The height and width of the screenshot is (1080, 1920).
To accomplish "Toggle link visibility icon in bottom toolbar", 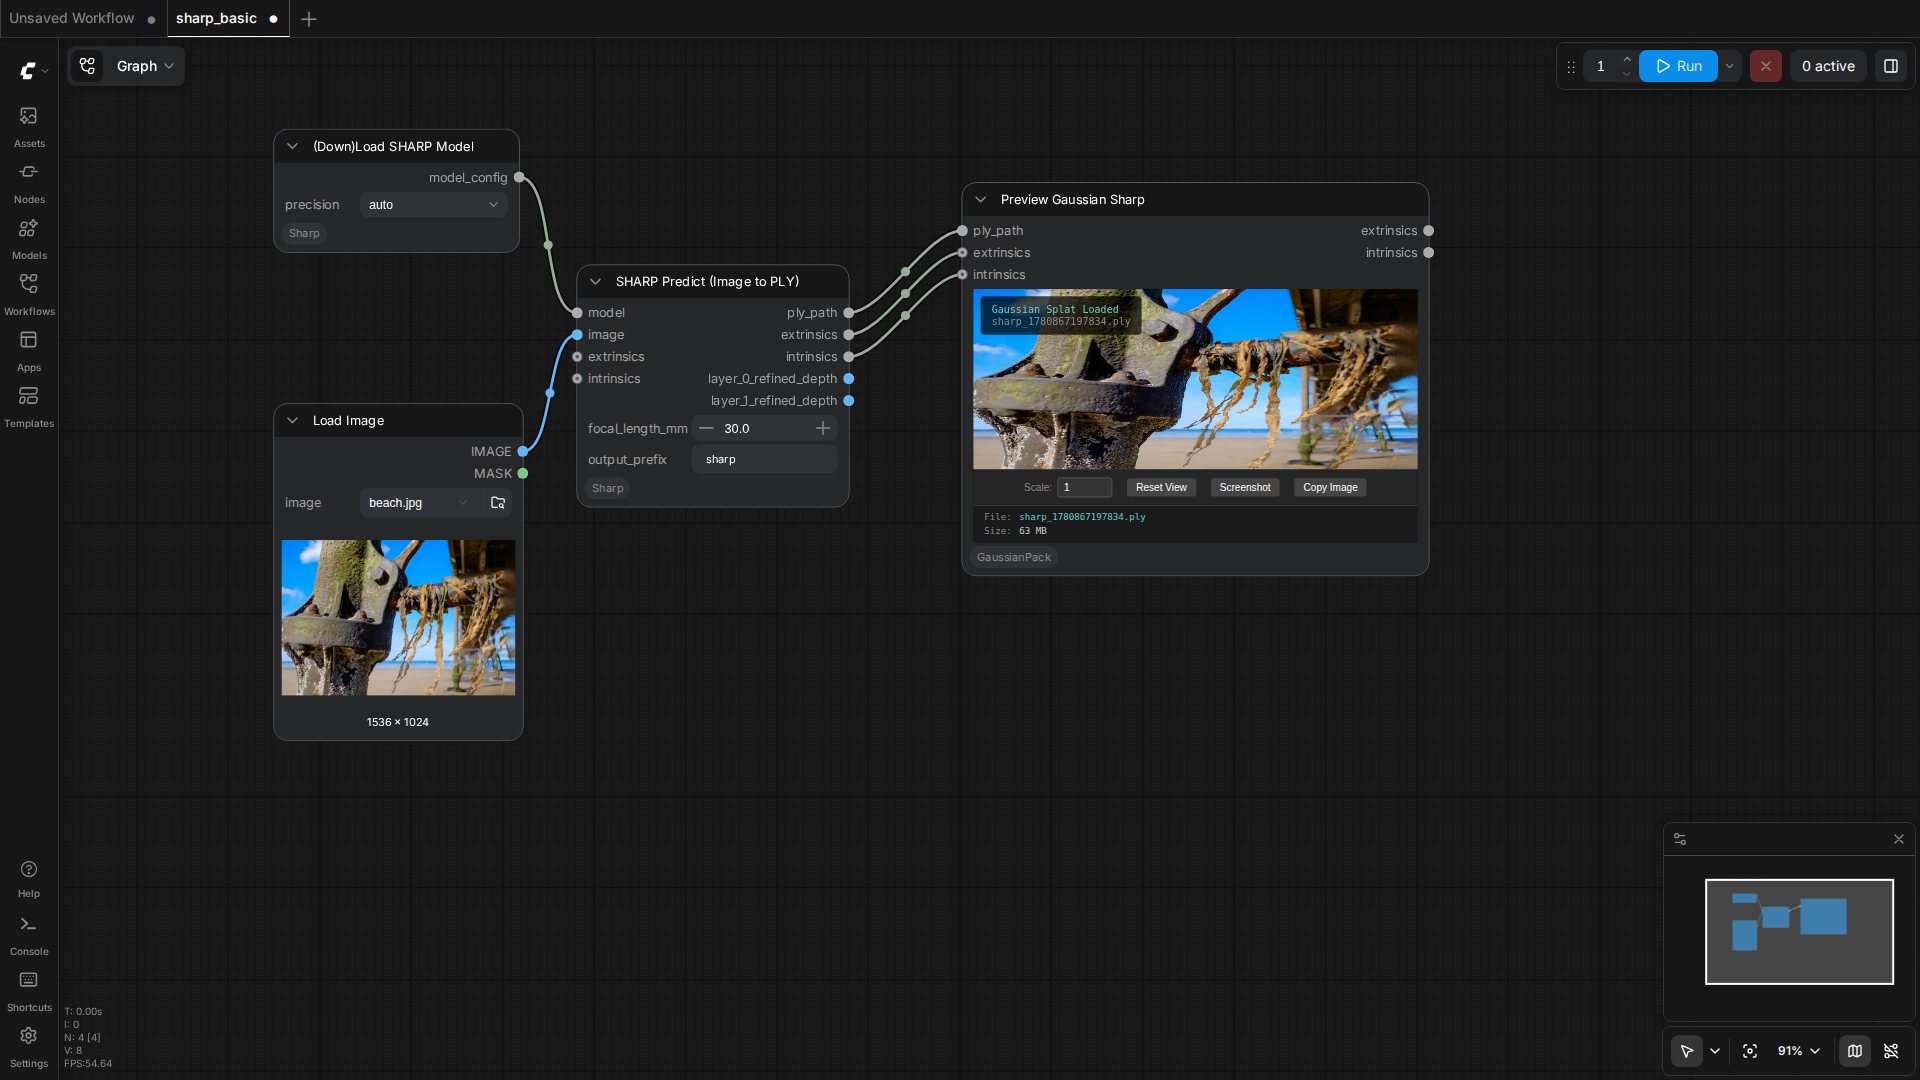I will 1891,1051.
